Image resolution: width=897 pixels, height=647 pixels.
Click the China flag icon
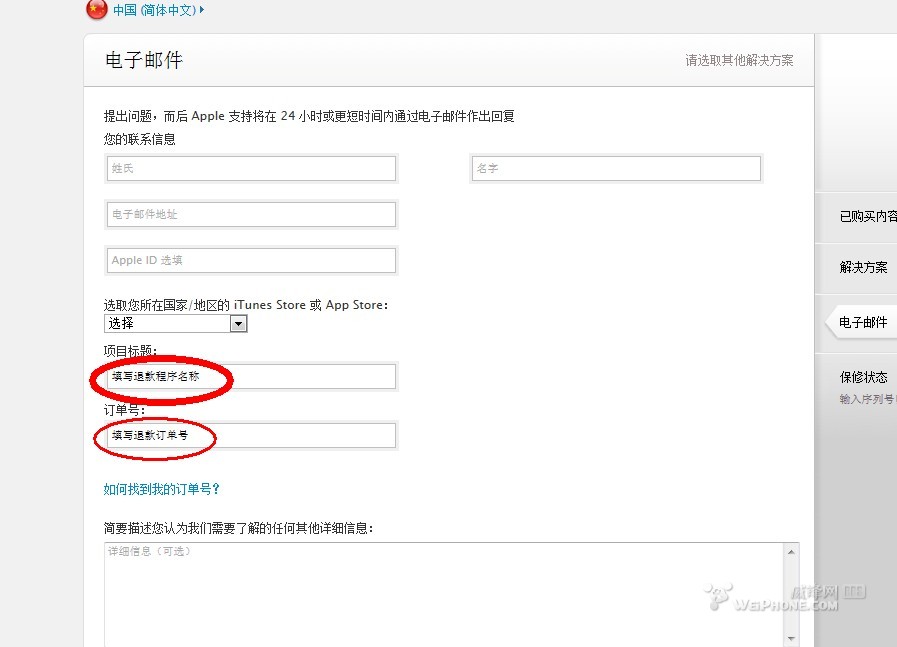point(97,9)
